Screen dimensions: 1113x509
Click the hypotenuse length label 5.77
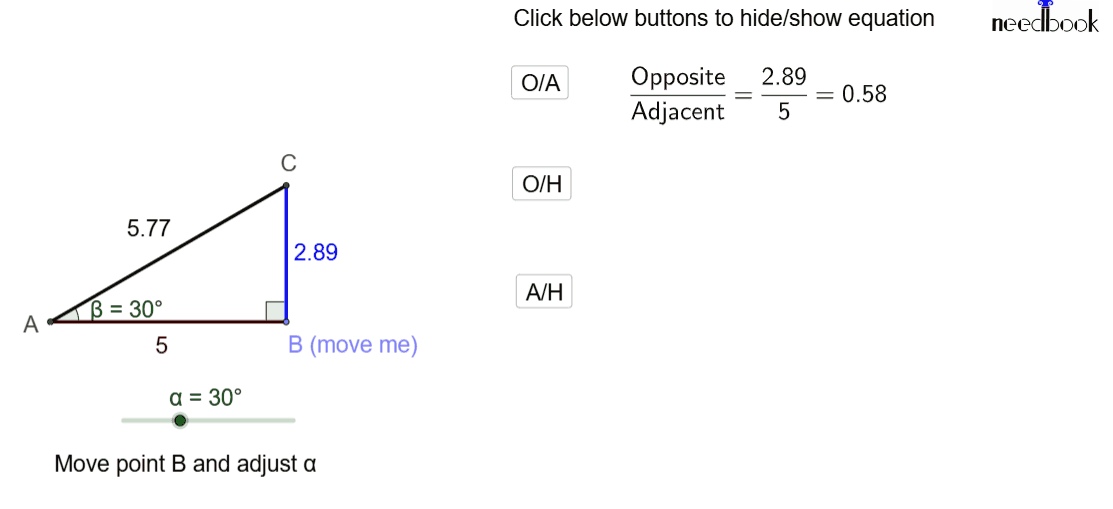click(148, 228)
